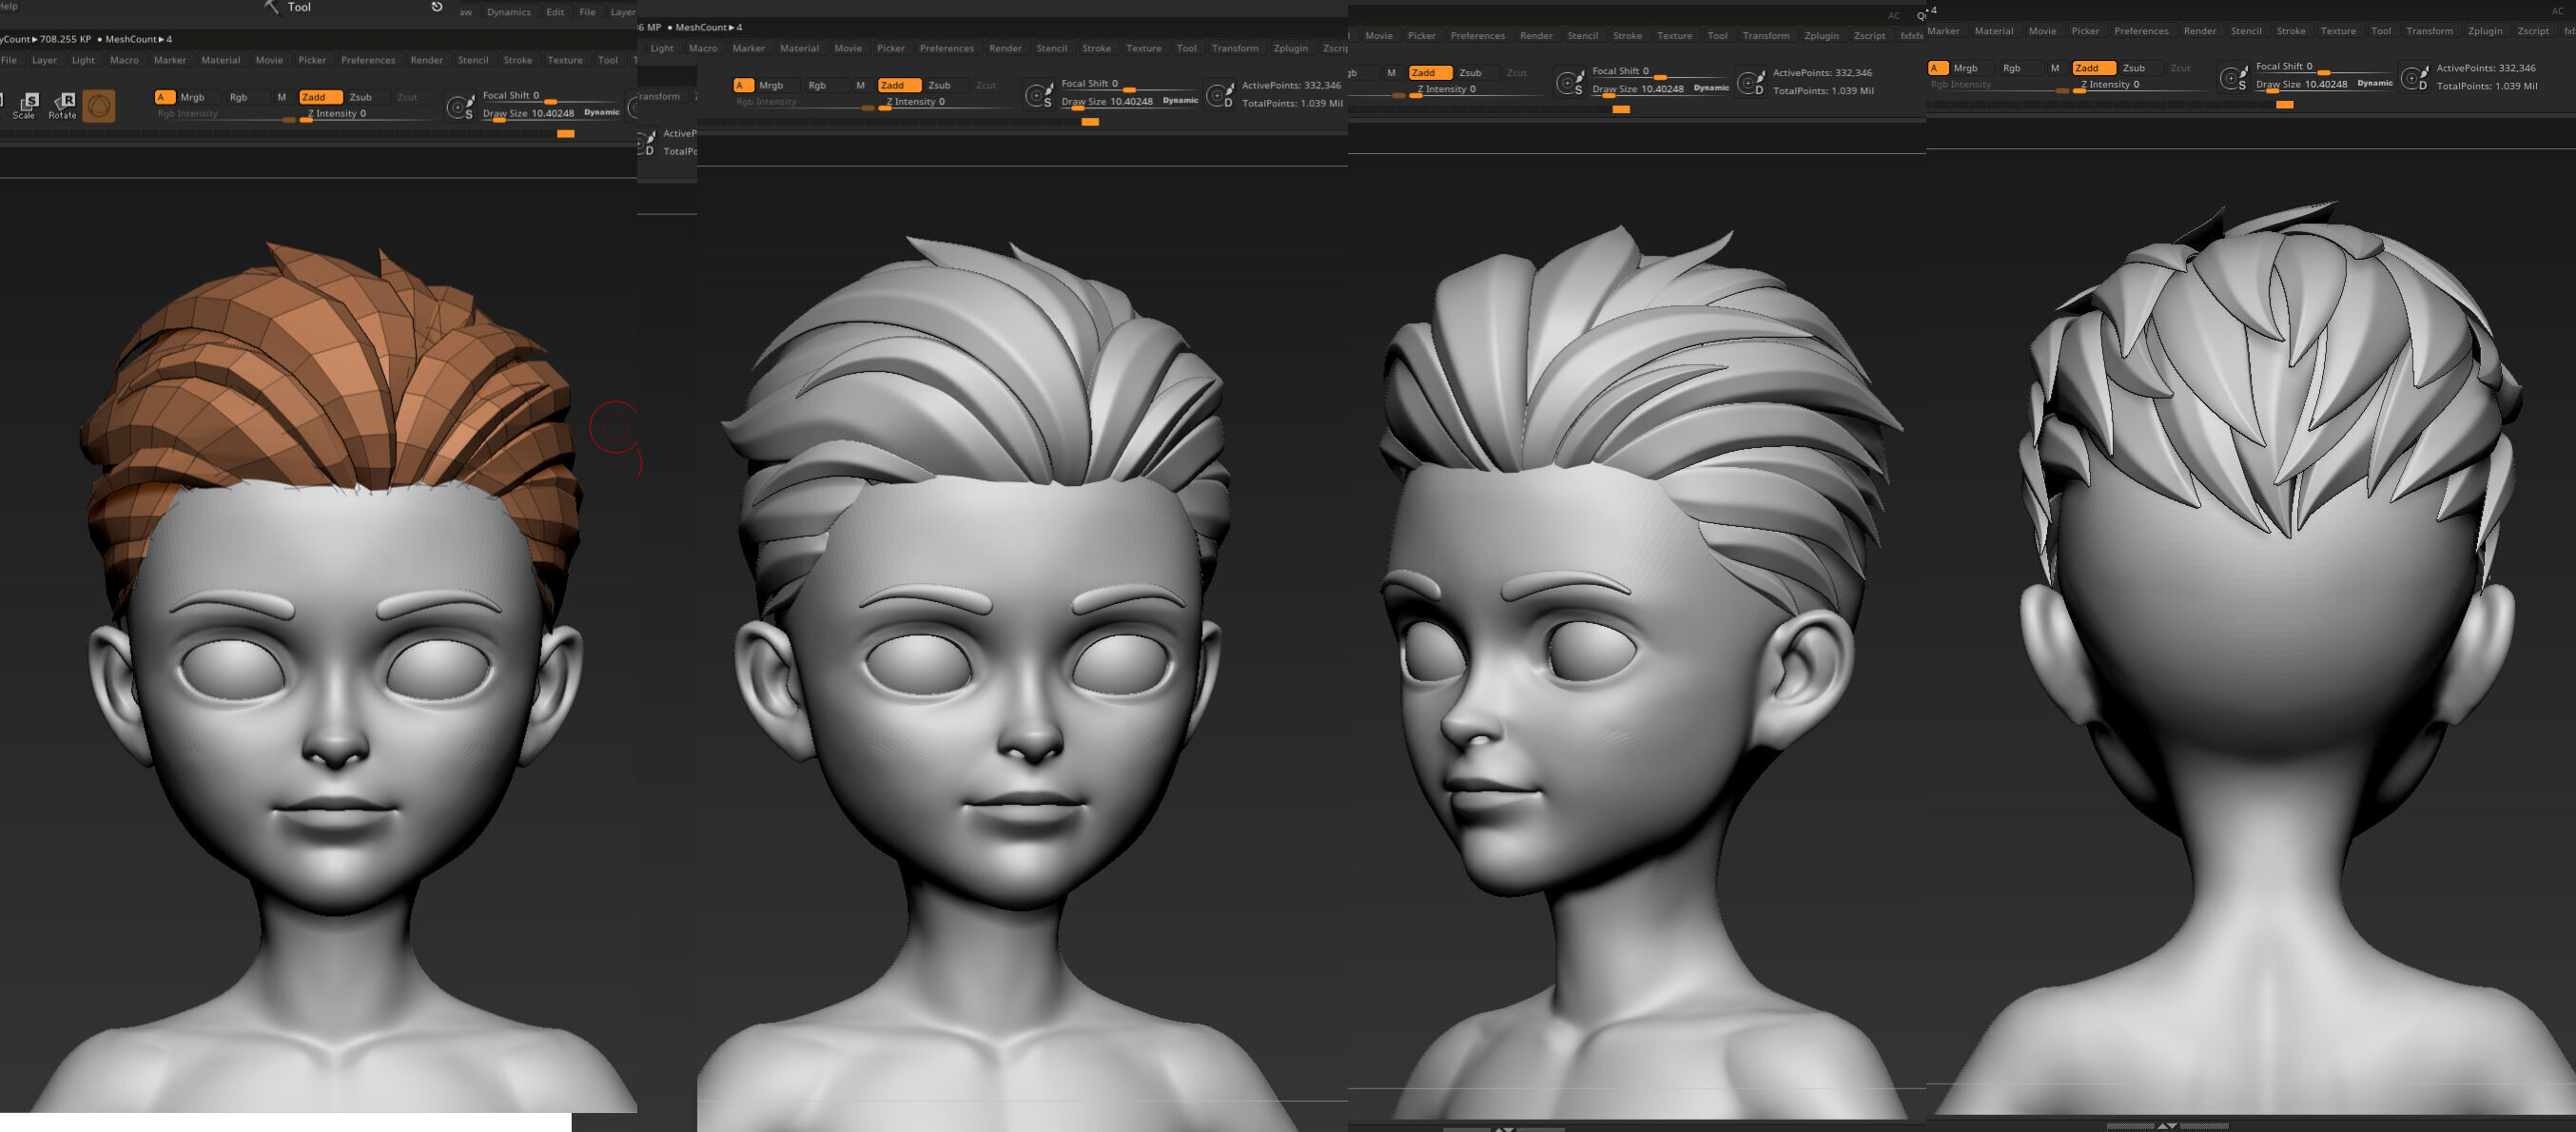Click the Focal Shift slider in the orange-hair panel
This screenshot has height=1132, width=2576.
(550, 96)
